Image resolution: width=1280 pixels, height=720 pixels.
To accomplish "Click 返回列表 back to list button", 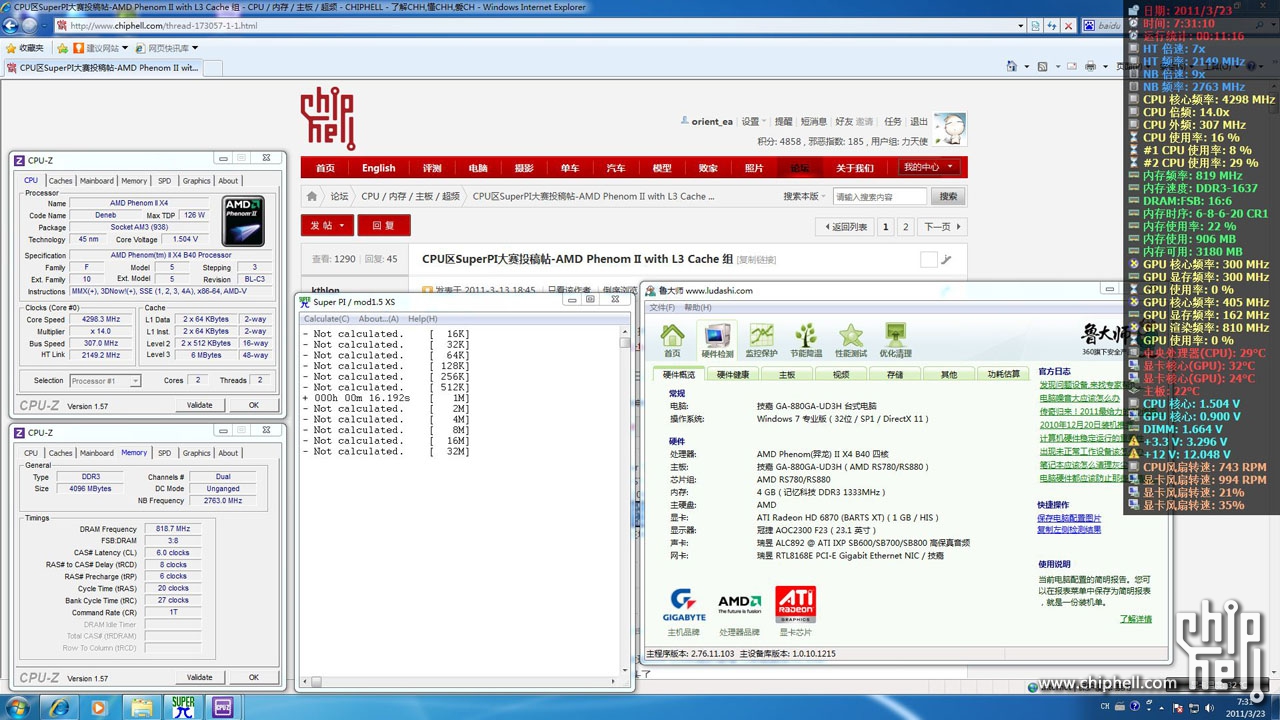I will click(x=844, y=227).
